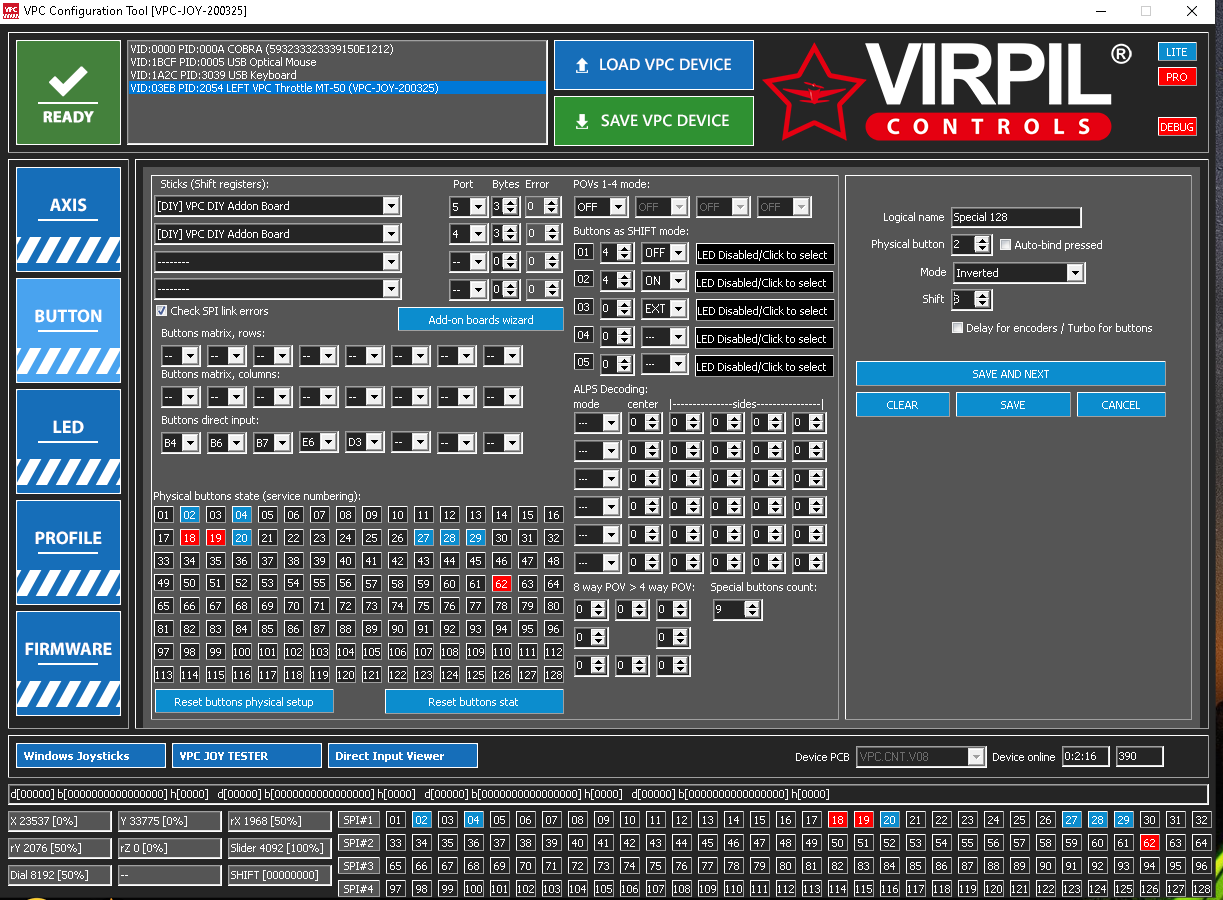Image resolution: width=1223 pixels, height=900 pixels.
Task: Click physical button 128 in the state grid
Action: click(x=553, y=675)
